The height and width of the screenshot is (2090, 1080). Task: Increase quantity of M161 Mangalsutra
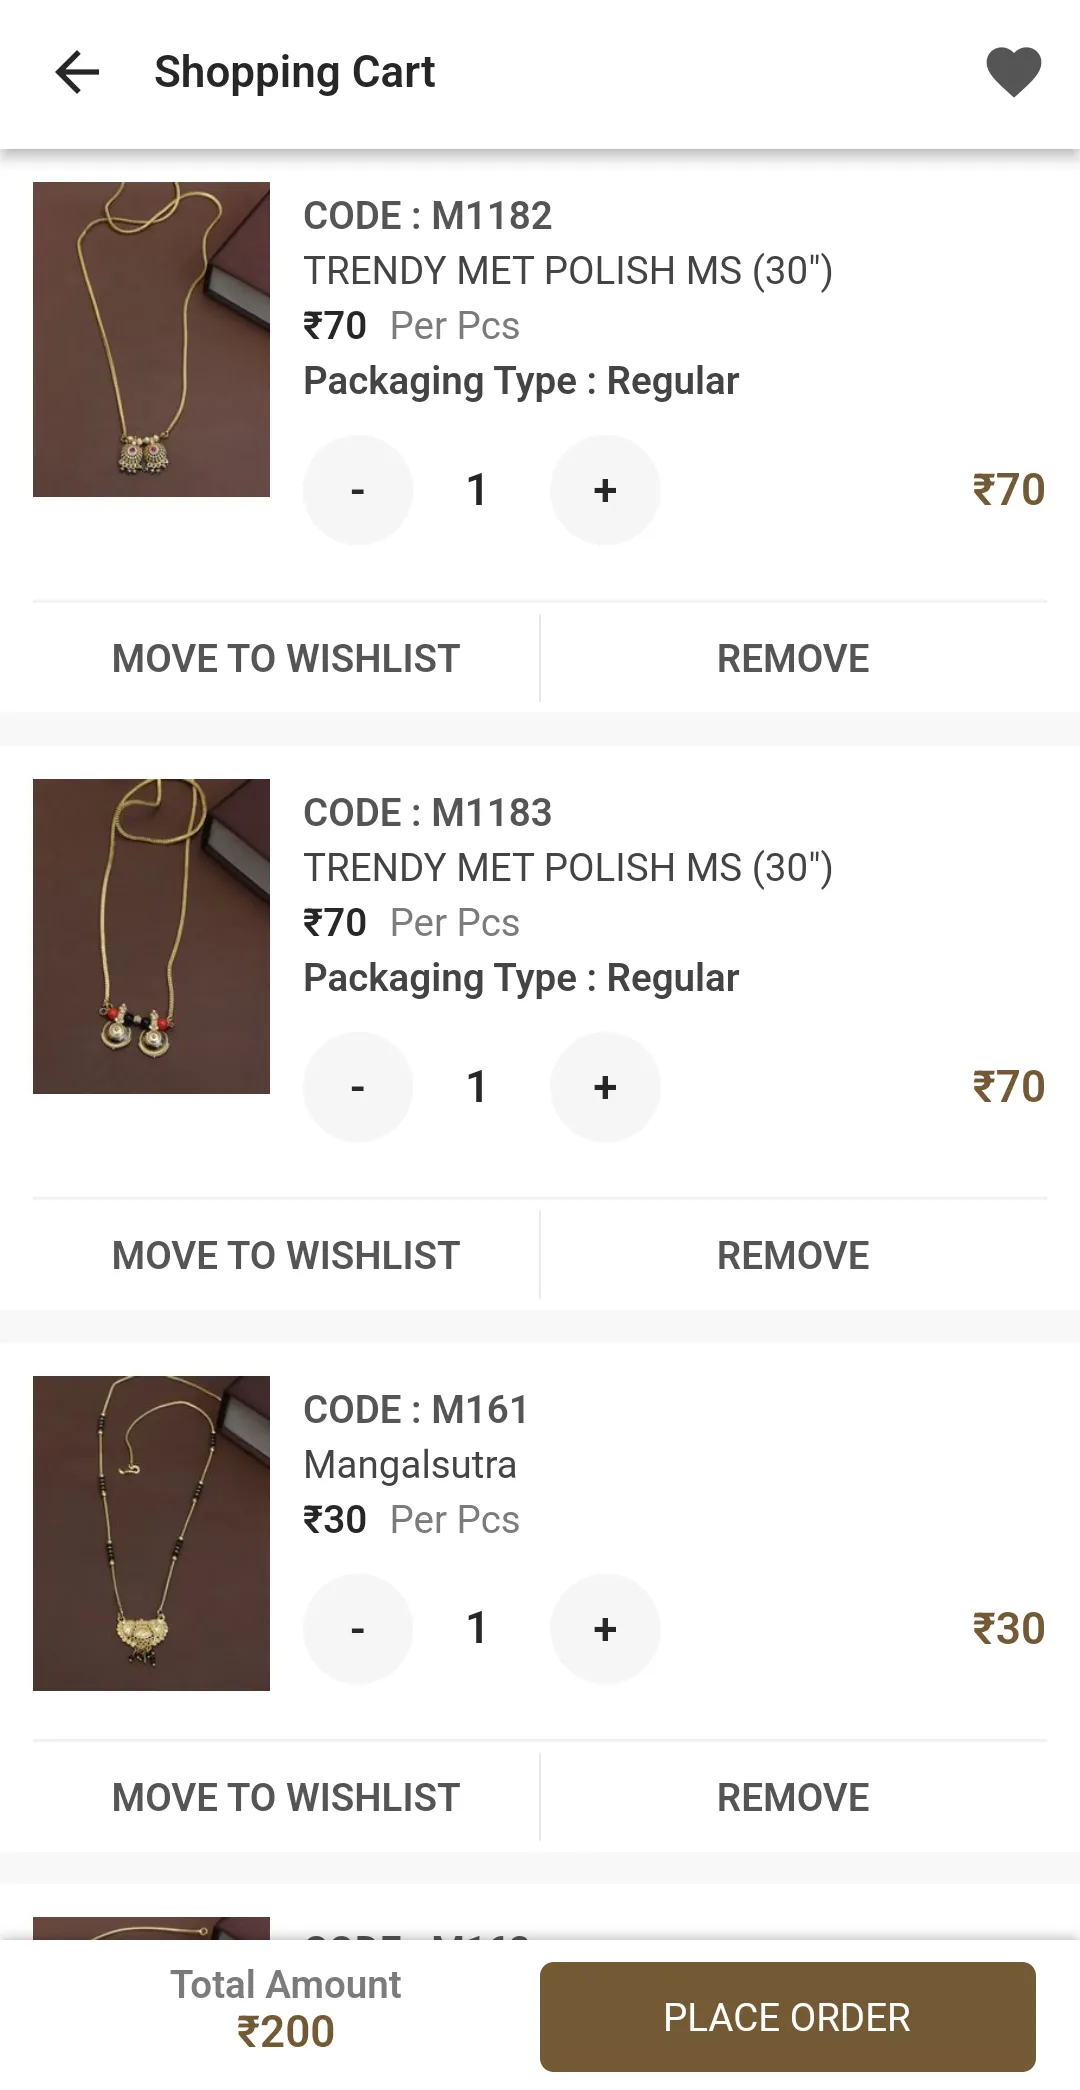pyautogui.click(x=605, y=1629)
